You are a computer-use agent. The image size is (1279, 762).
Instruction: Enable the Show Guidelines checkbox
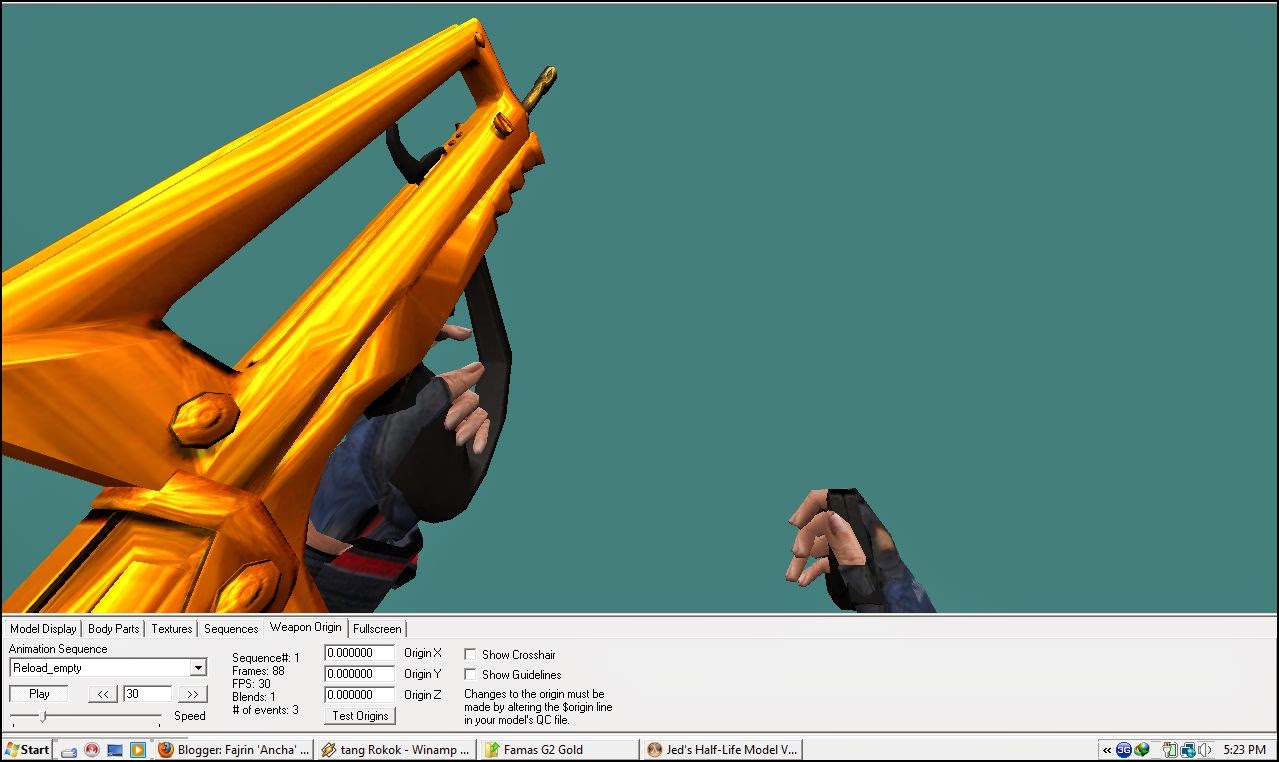[470, 674]
